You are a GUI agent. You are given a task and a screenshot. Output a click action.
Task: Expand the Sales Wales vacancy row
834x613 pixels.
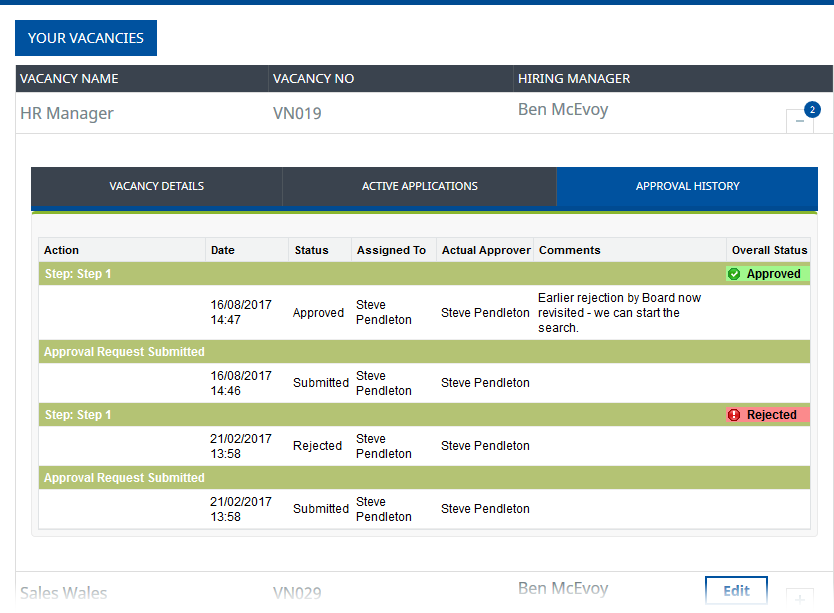[800, 599]
